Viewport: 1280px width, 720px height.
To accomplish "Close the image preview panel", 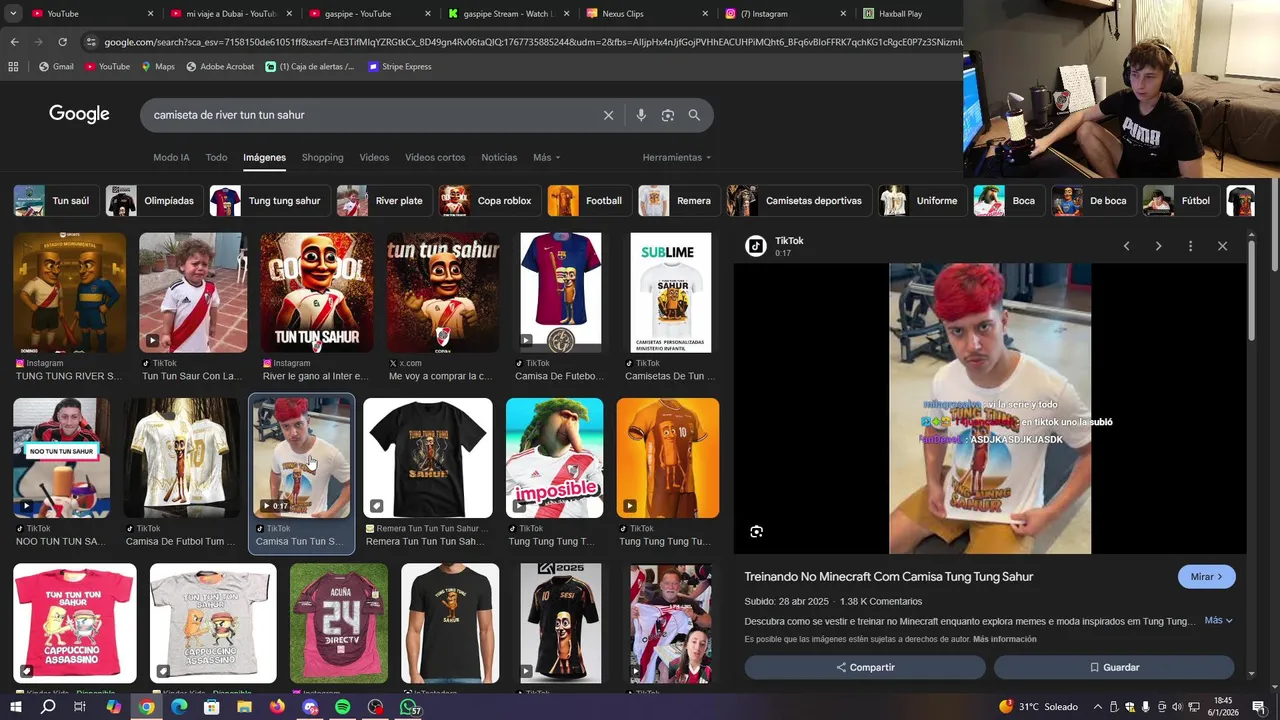I will click(1222, 246).
